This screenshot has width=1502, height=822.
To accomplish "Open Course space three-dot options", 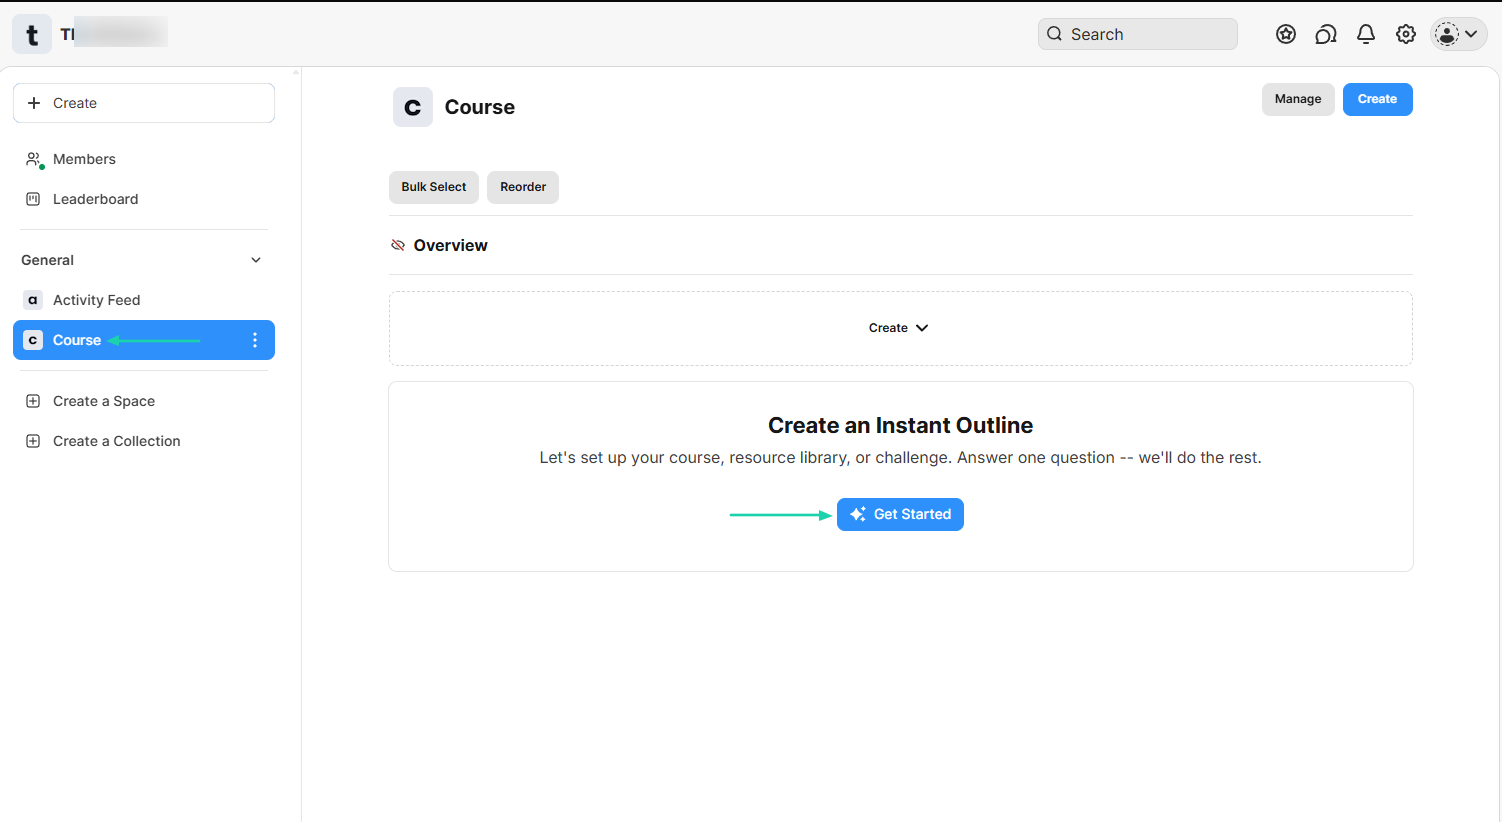I will point(255,340).
